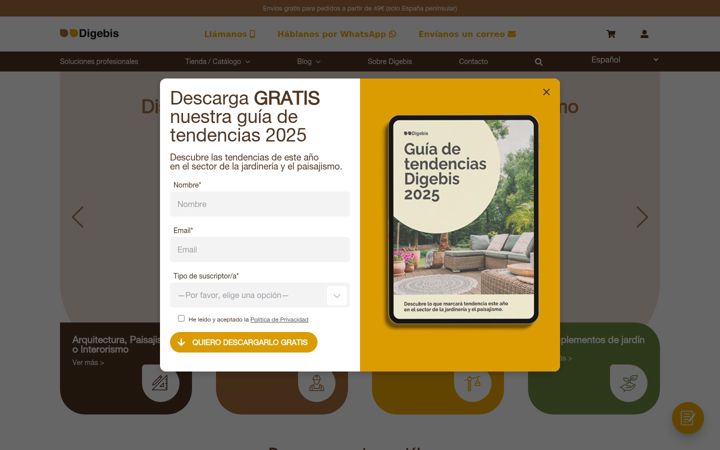This screenshot has height=450, width=720.
Task: Open the Tipo de suscriptor/a dropdown
Action: pyautogui.click(x=260, y=295)
